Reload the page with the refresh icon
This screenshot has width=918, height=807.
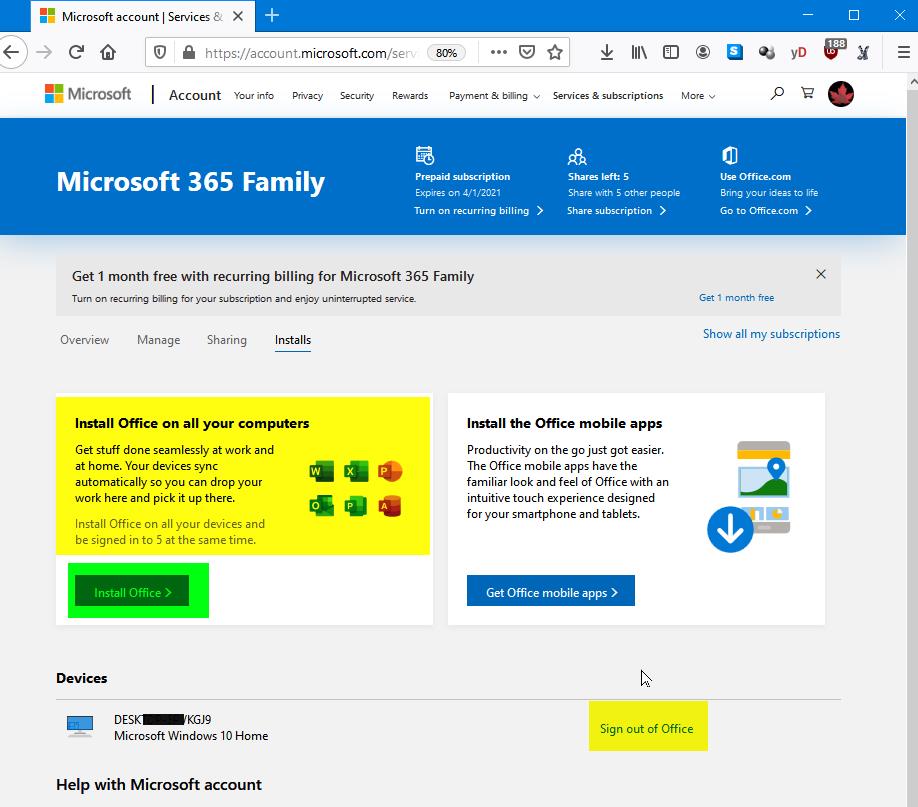[76, 53]
